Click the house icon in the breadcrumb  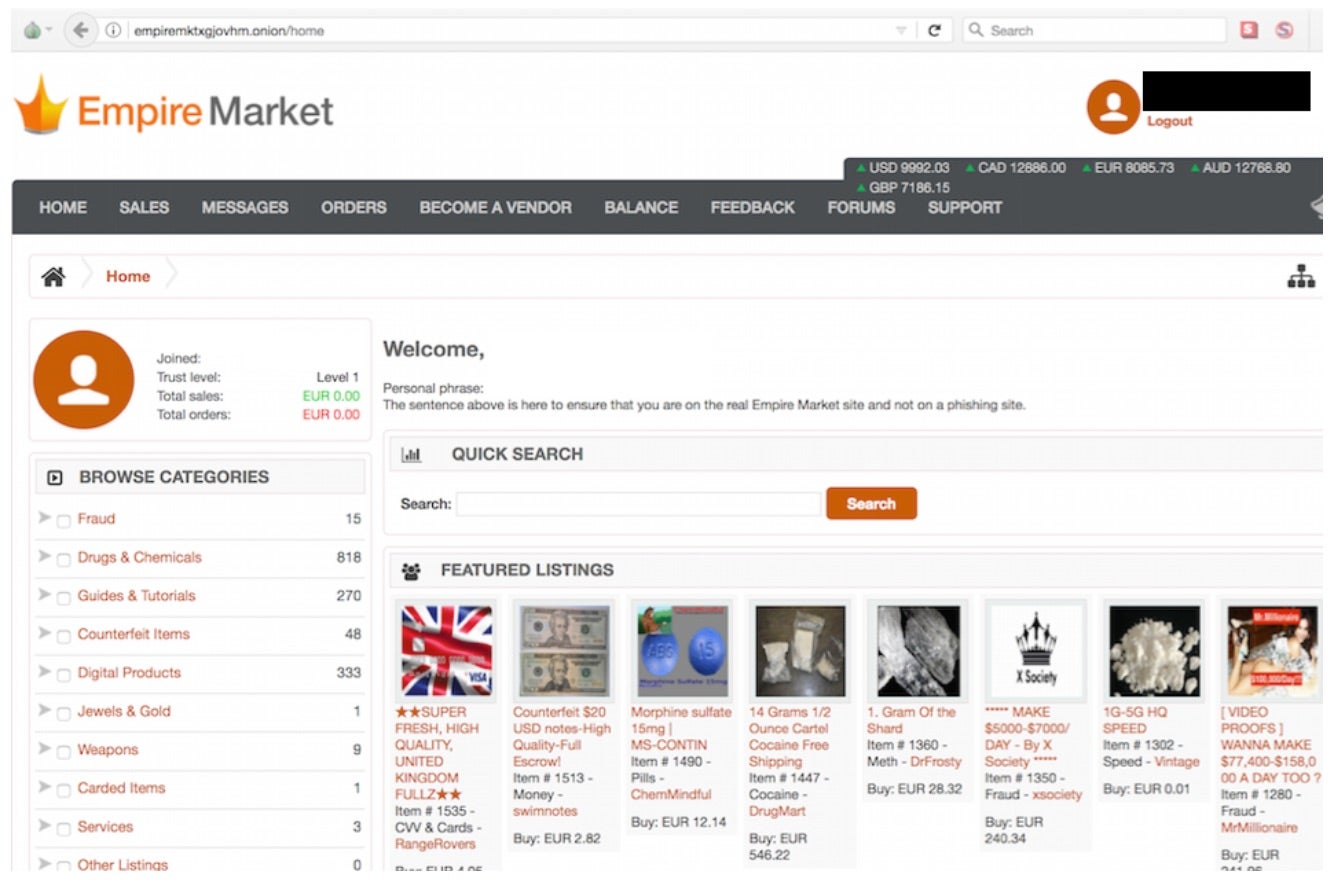[53, 277]
